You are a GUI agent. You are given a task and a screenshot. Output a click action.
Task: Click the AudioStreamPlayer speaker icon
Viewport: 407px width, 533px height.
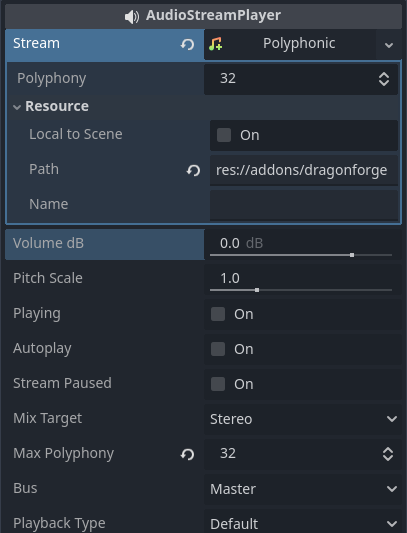[x=132, y=16]
